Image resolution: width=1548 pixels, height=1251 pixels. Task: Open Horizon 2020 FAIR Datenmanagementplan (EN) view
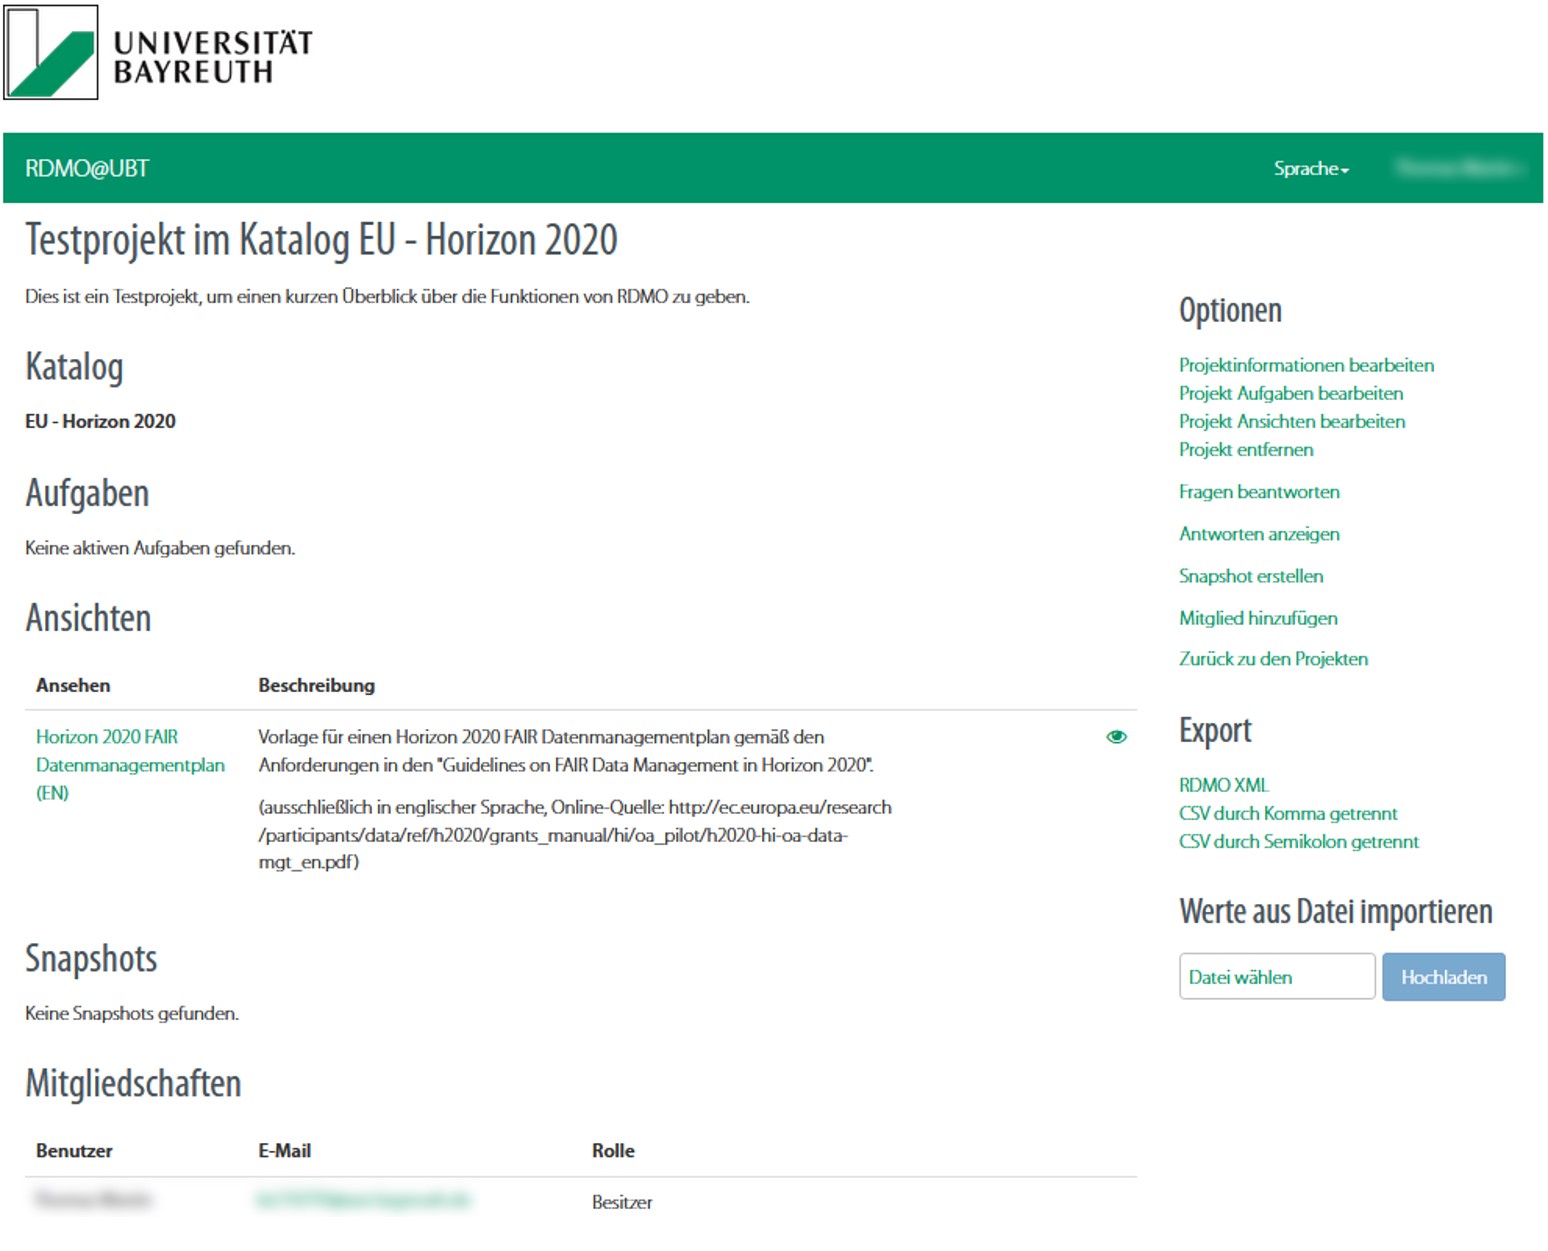coord(130,764)
